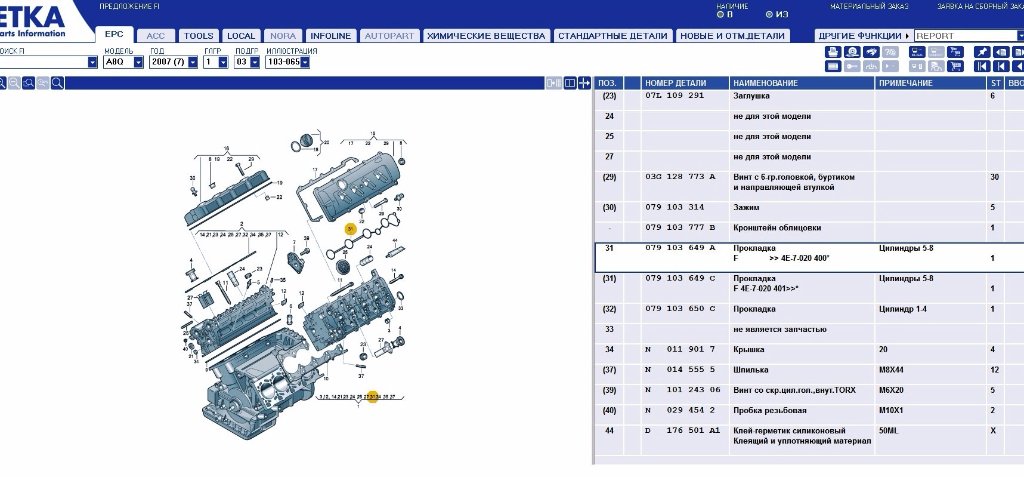Click the expand-panel arrow icon beside split view
Image resolution: width=1024 pixels, height=477 pixels.
click(x=584, y=83)
